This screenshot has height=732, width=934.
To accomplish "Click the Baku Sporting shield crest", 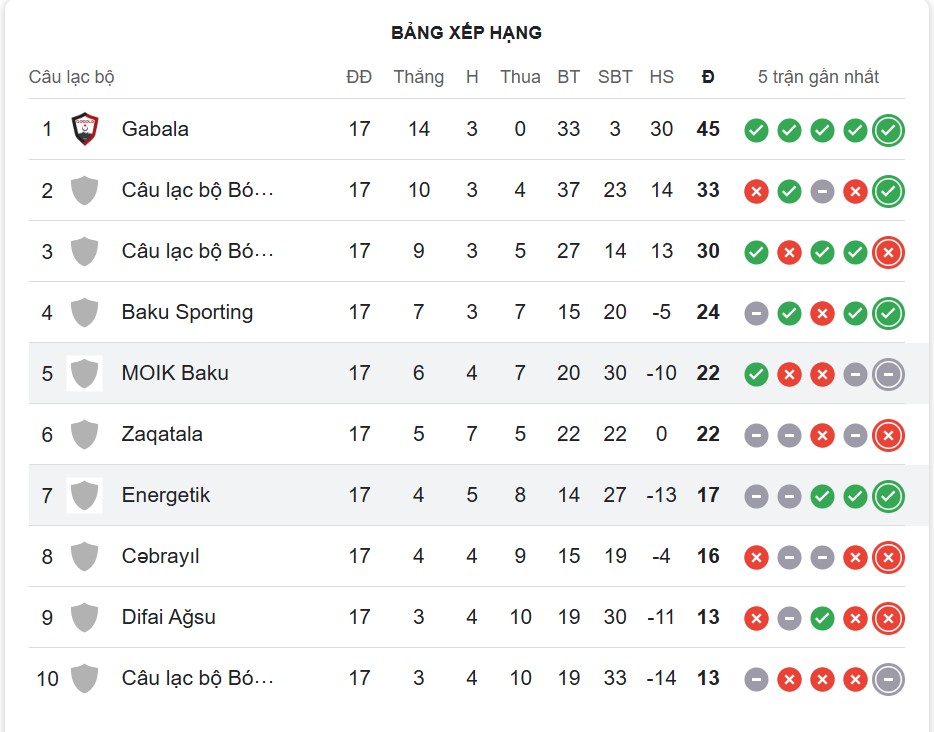I will click(85, 312).
